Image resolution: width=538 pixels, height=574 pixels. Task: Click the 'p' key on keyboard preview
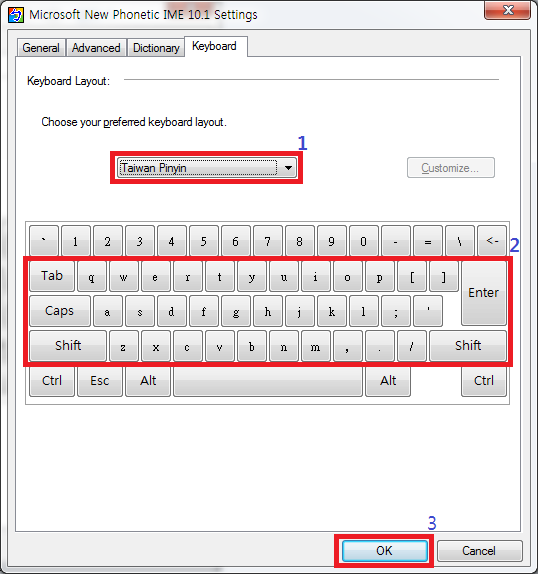[380, 276]
